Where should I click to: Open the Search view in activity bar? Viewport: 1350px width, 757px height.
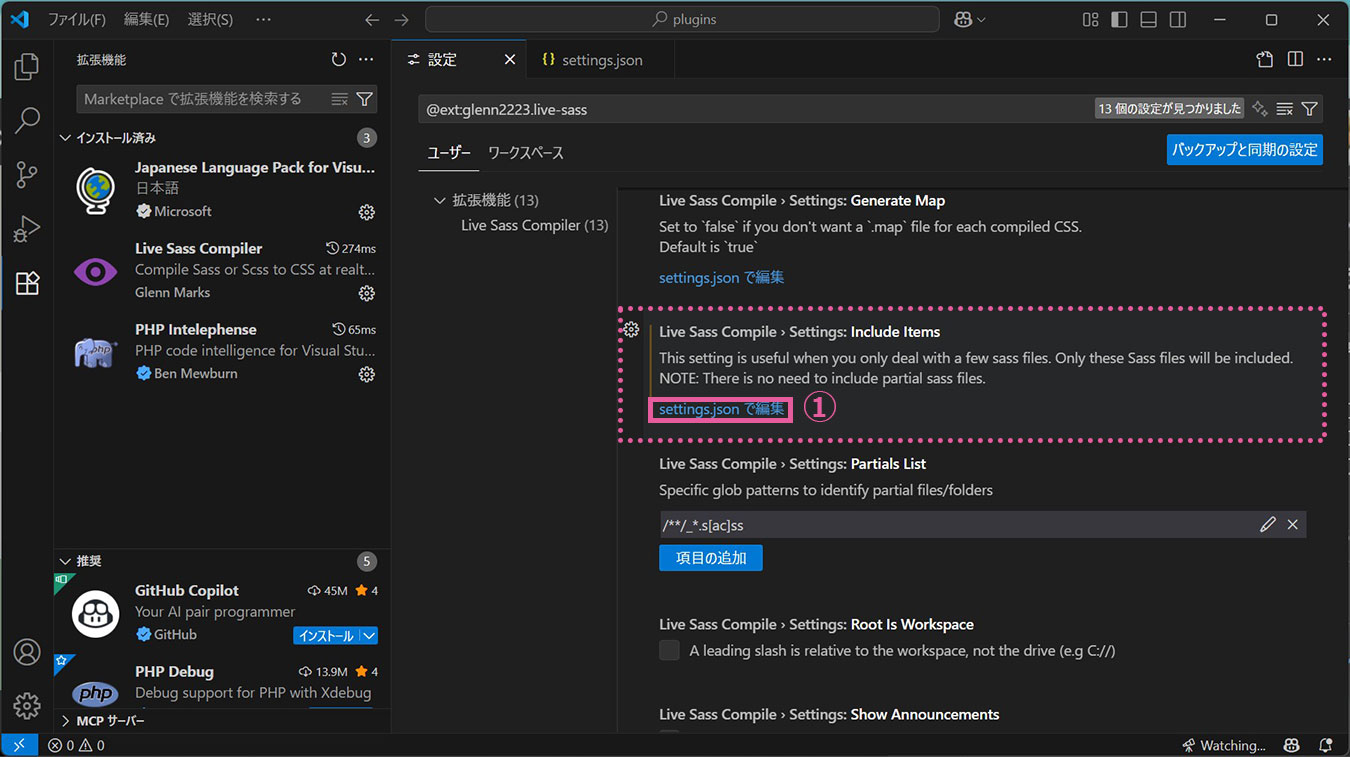point(27,121)
